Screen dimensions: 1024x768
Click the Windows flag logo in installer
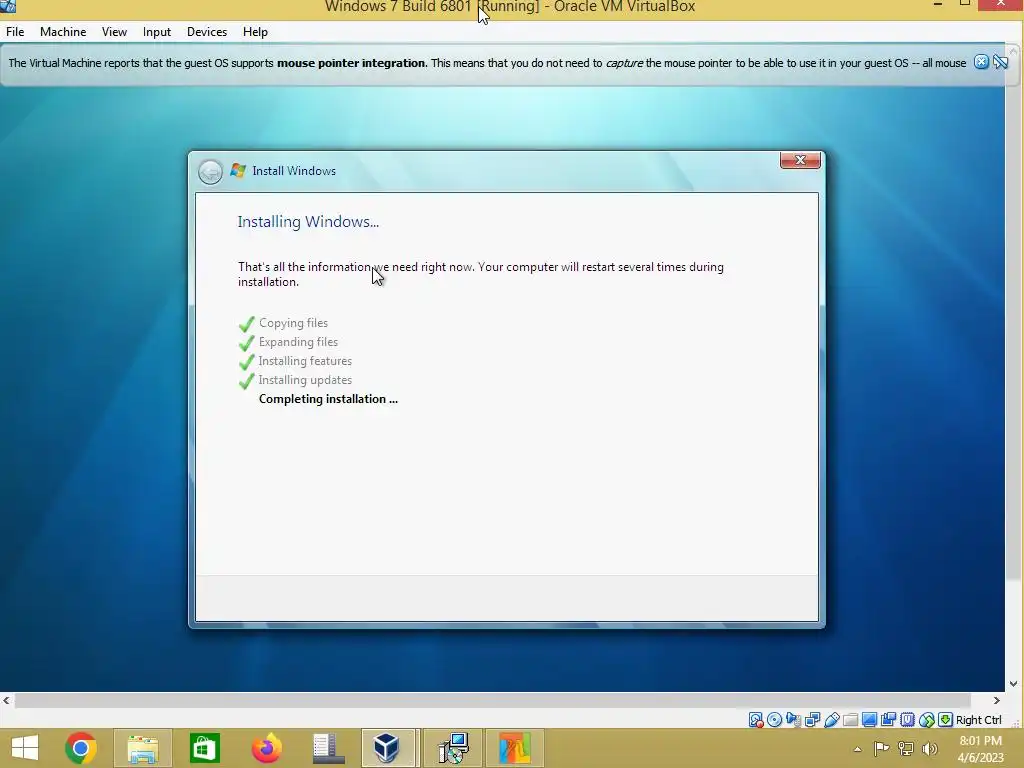click(x=238, y=170)
